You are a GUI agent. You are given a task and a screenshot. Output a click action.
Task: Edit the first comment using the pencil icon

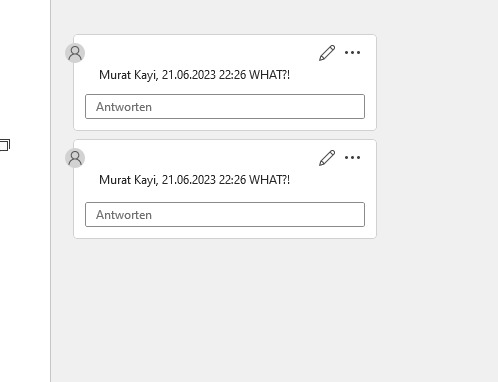[x=327, y=53]
